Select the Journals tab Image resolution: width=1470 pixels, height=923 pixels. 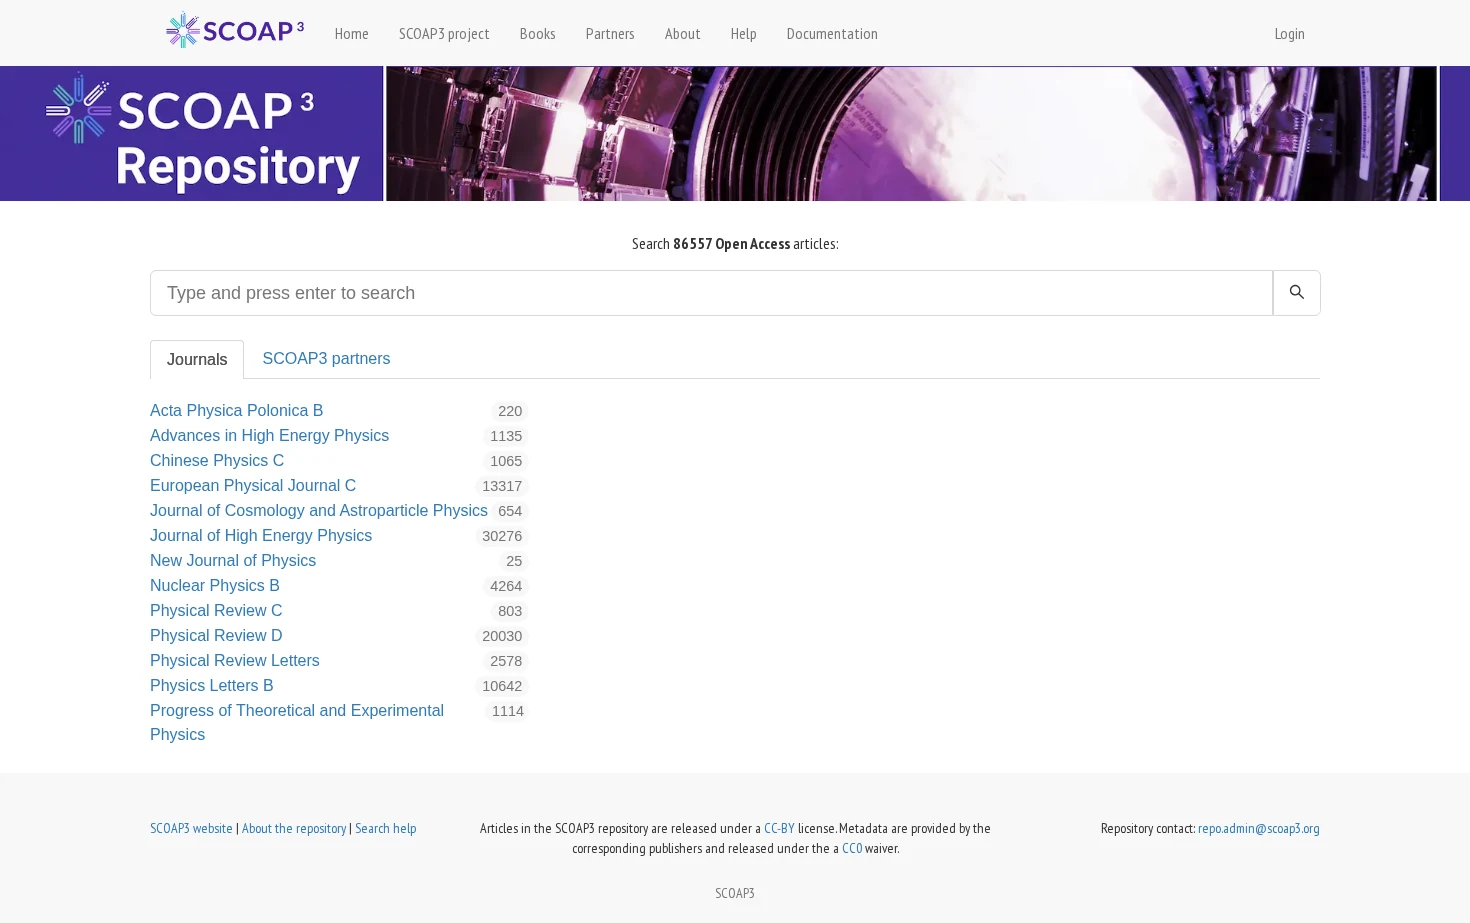click(x=197, y=360)
